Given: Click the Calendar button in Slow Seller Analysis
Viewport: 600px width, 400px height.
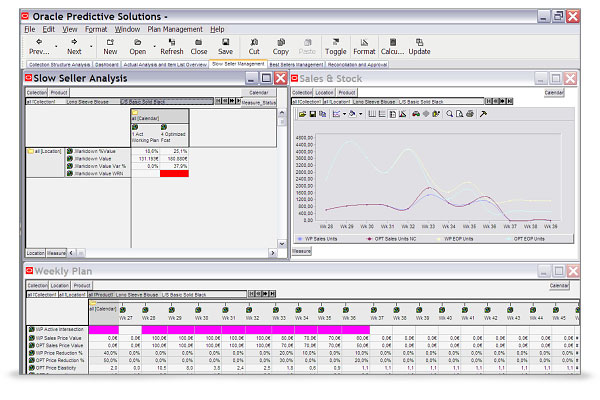Looking at the screenshot, I should pyautogui.click(x=259, y=93).
